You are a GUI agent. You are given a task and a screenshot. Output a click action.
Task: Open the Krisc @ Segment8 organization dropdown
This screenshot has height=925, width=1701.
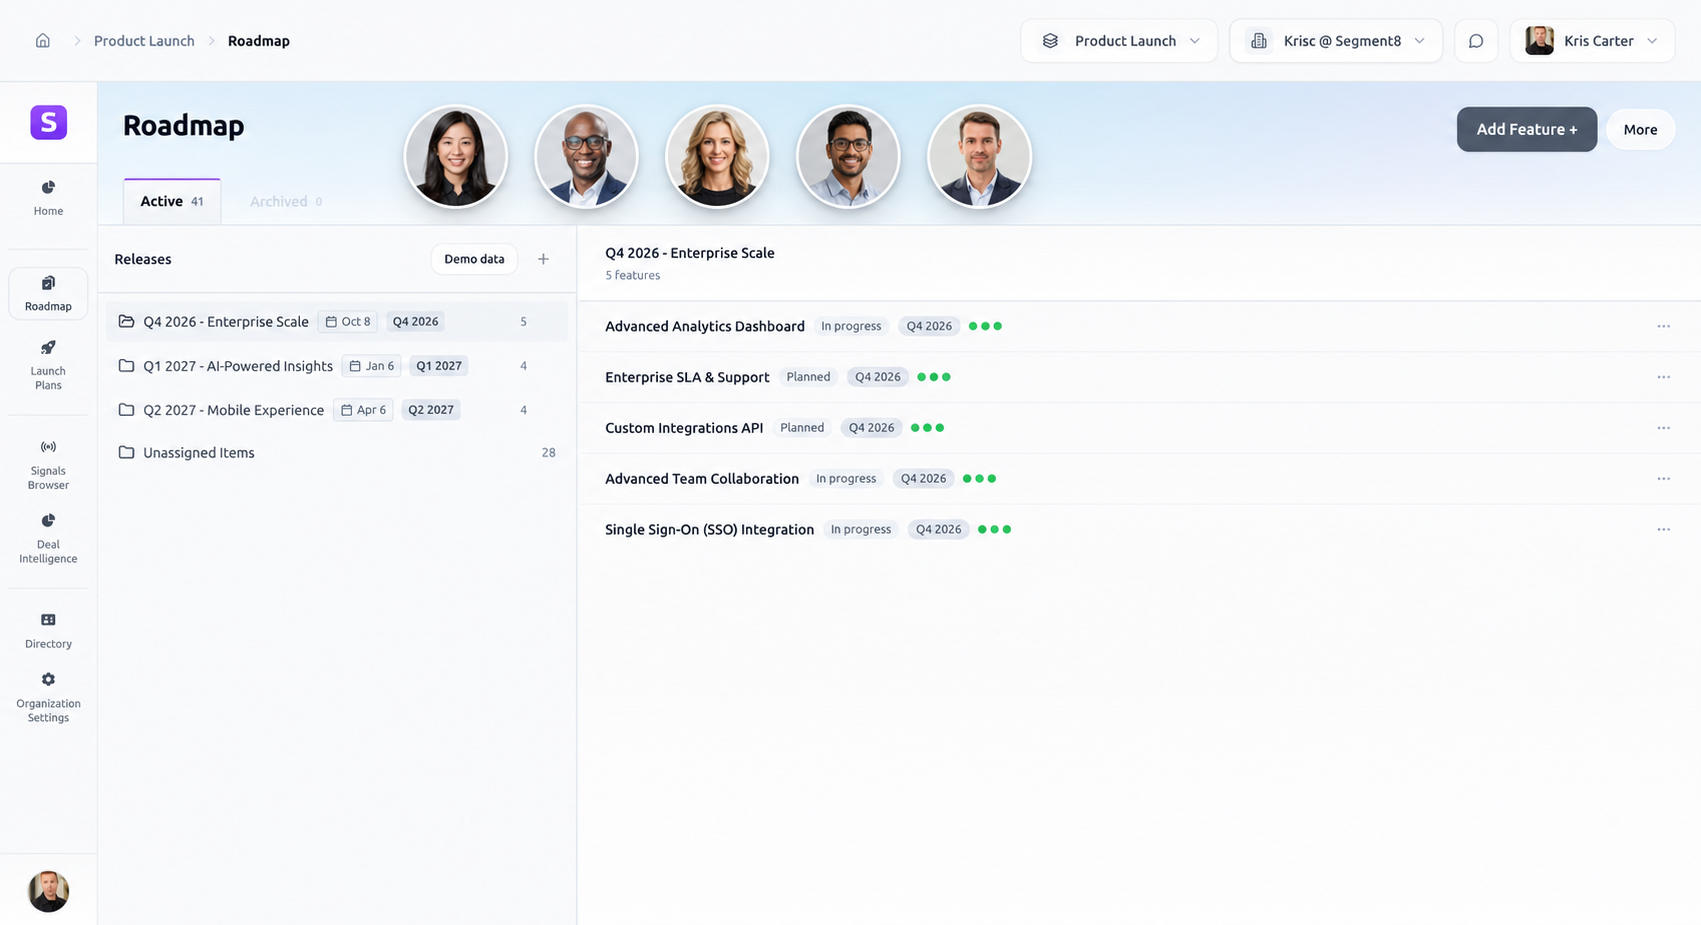(x=1336, y=41)
